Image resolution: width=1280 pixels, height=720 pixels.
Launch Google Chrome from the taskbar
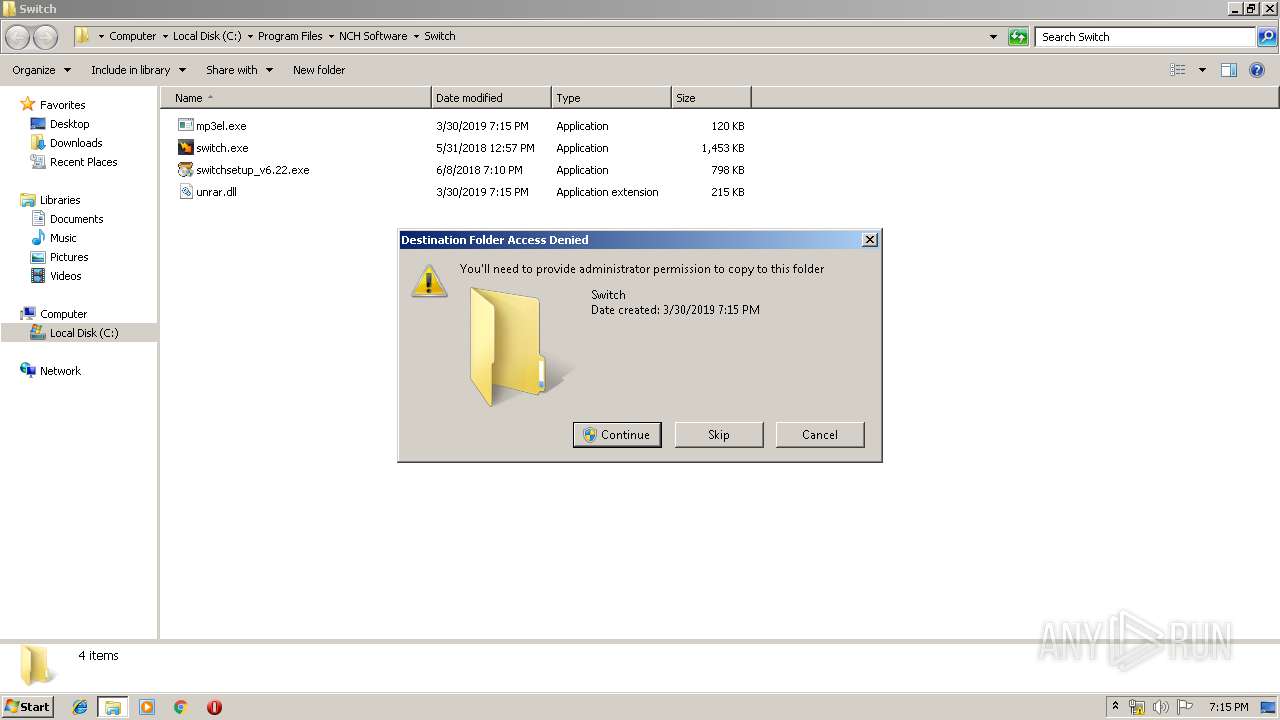[181, 707]
